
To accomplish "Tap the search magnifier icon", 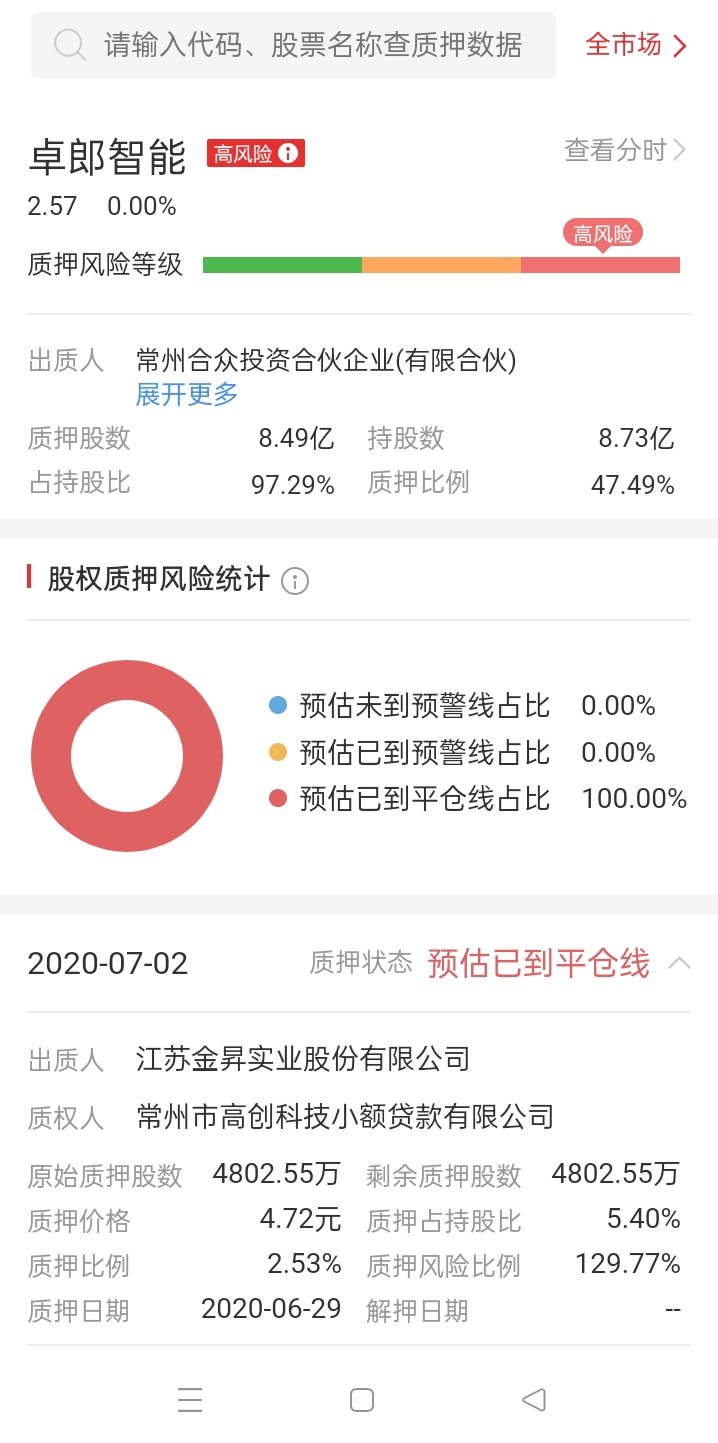I will (70, 45).
